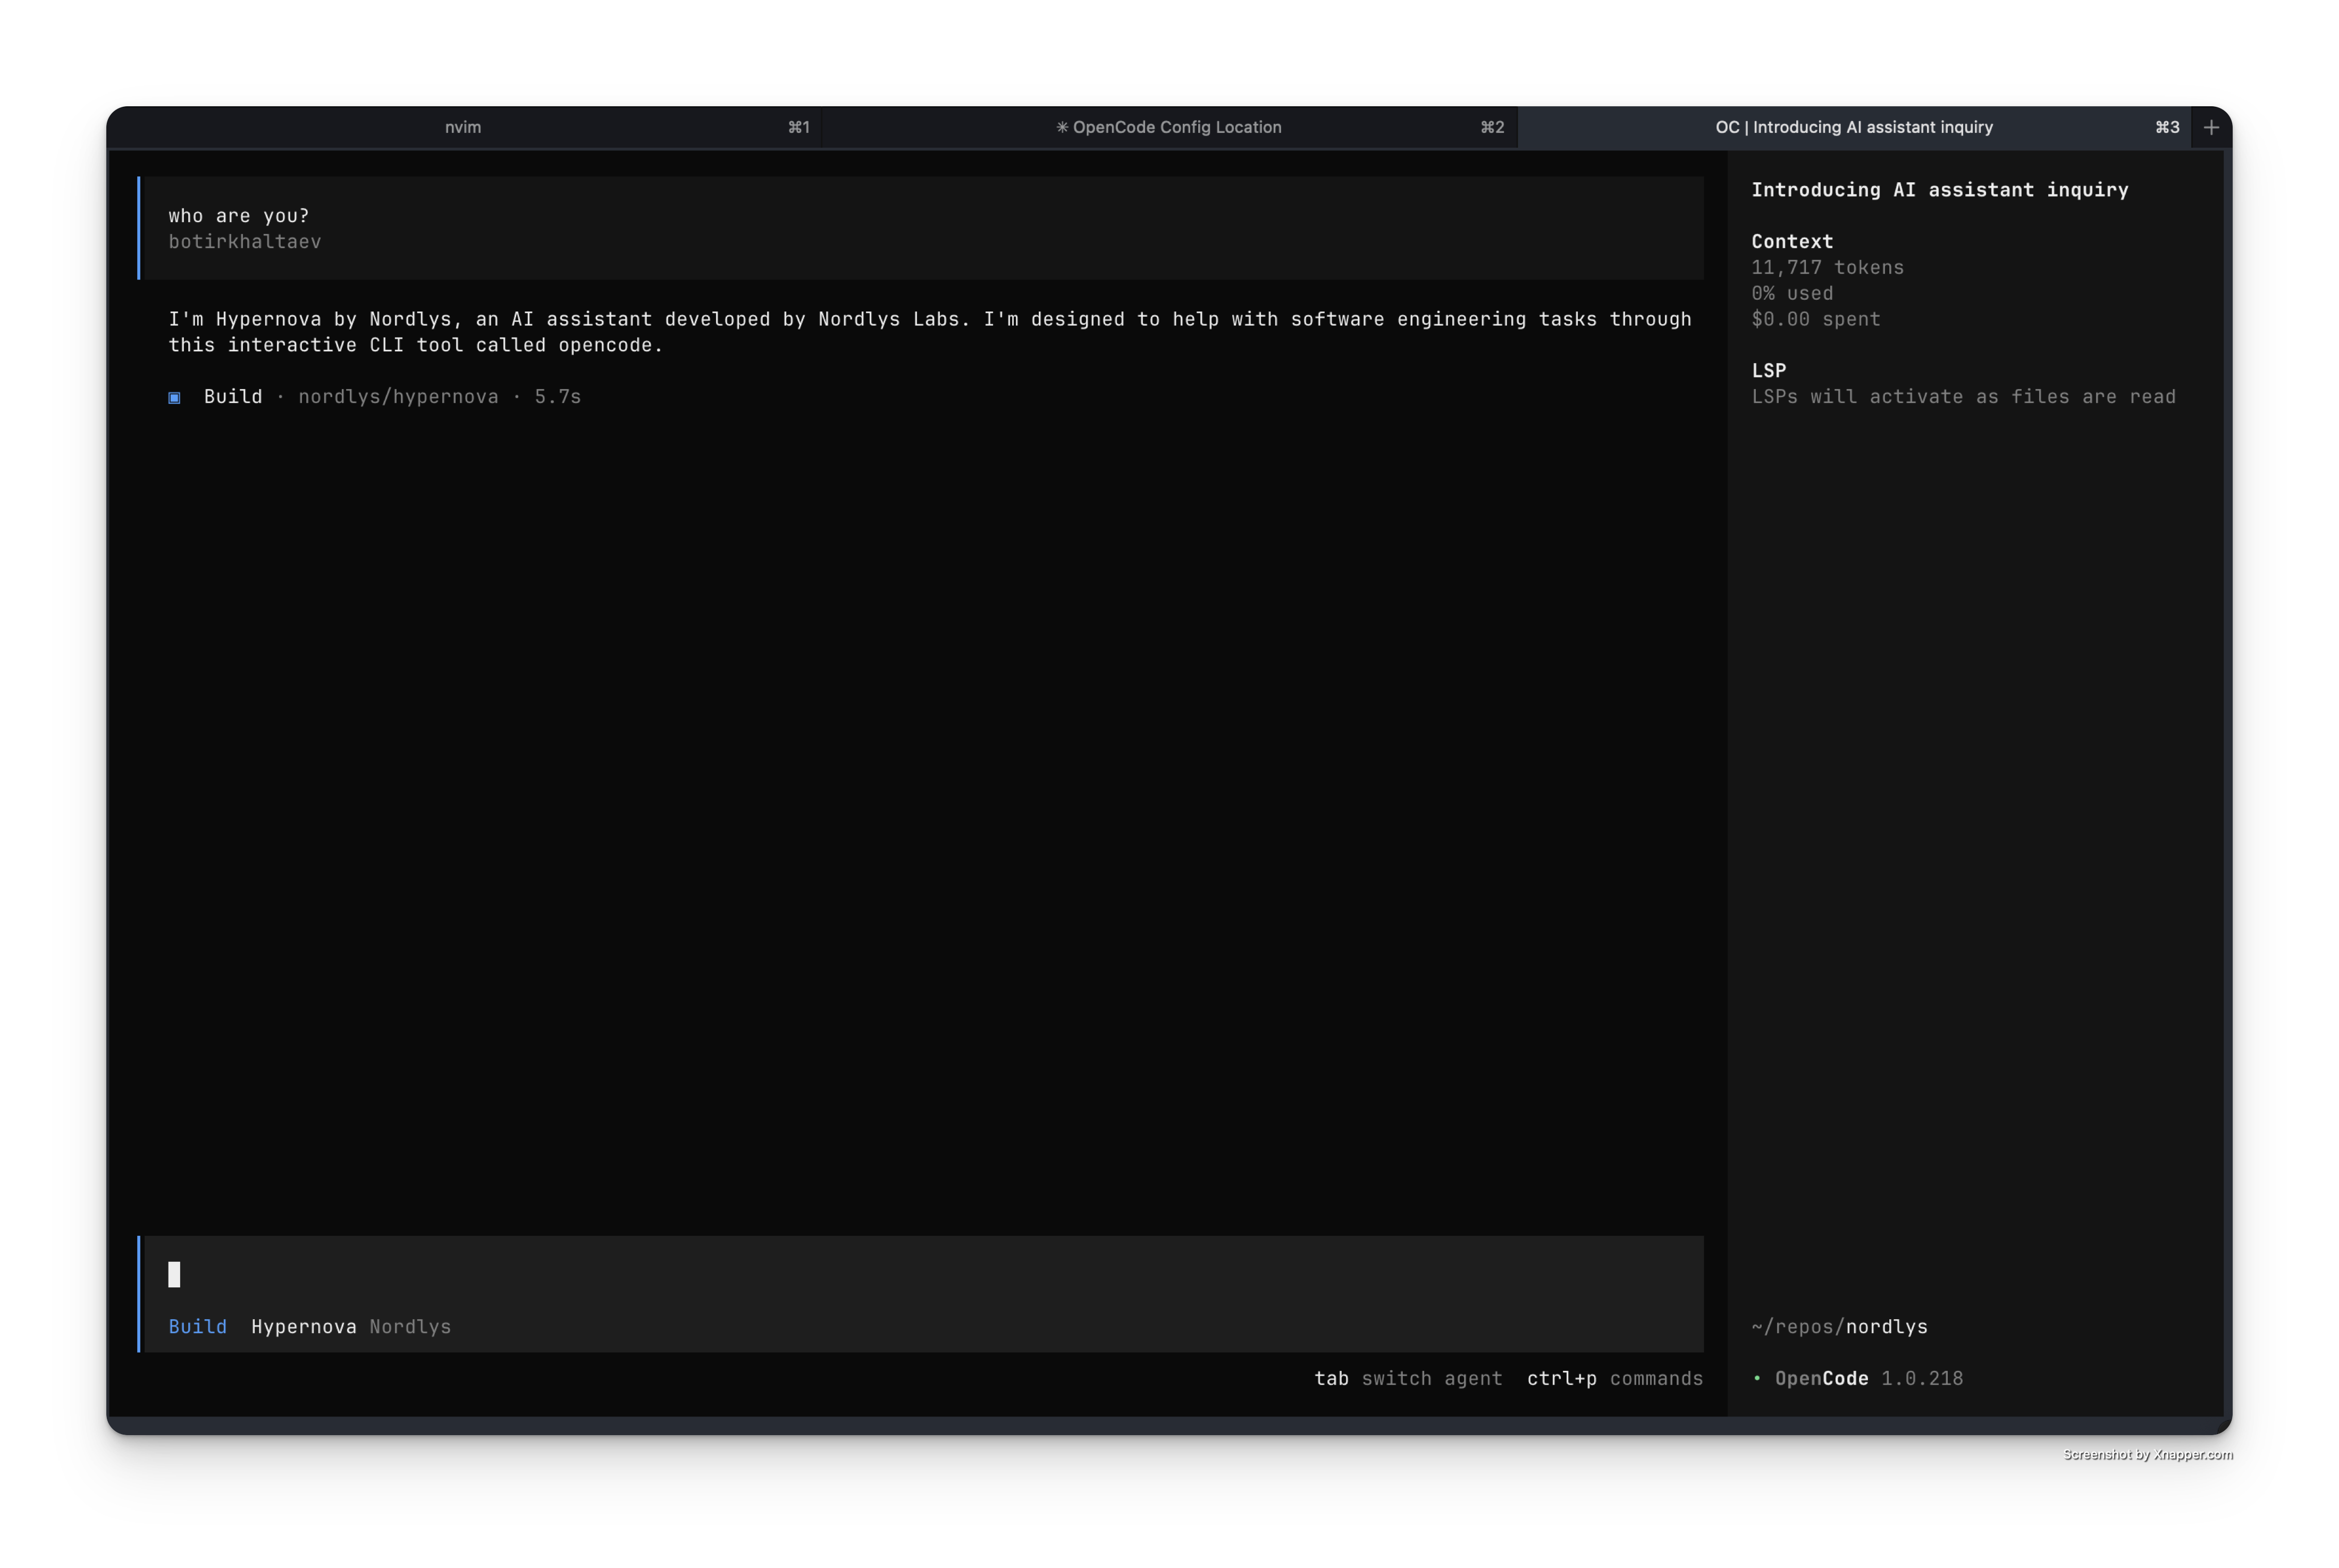
Task: Click the ~/repos/nordlys directory path
Action: point(1839,1327)
